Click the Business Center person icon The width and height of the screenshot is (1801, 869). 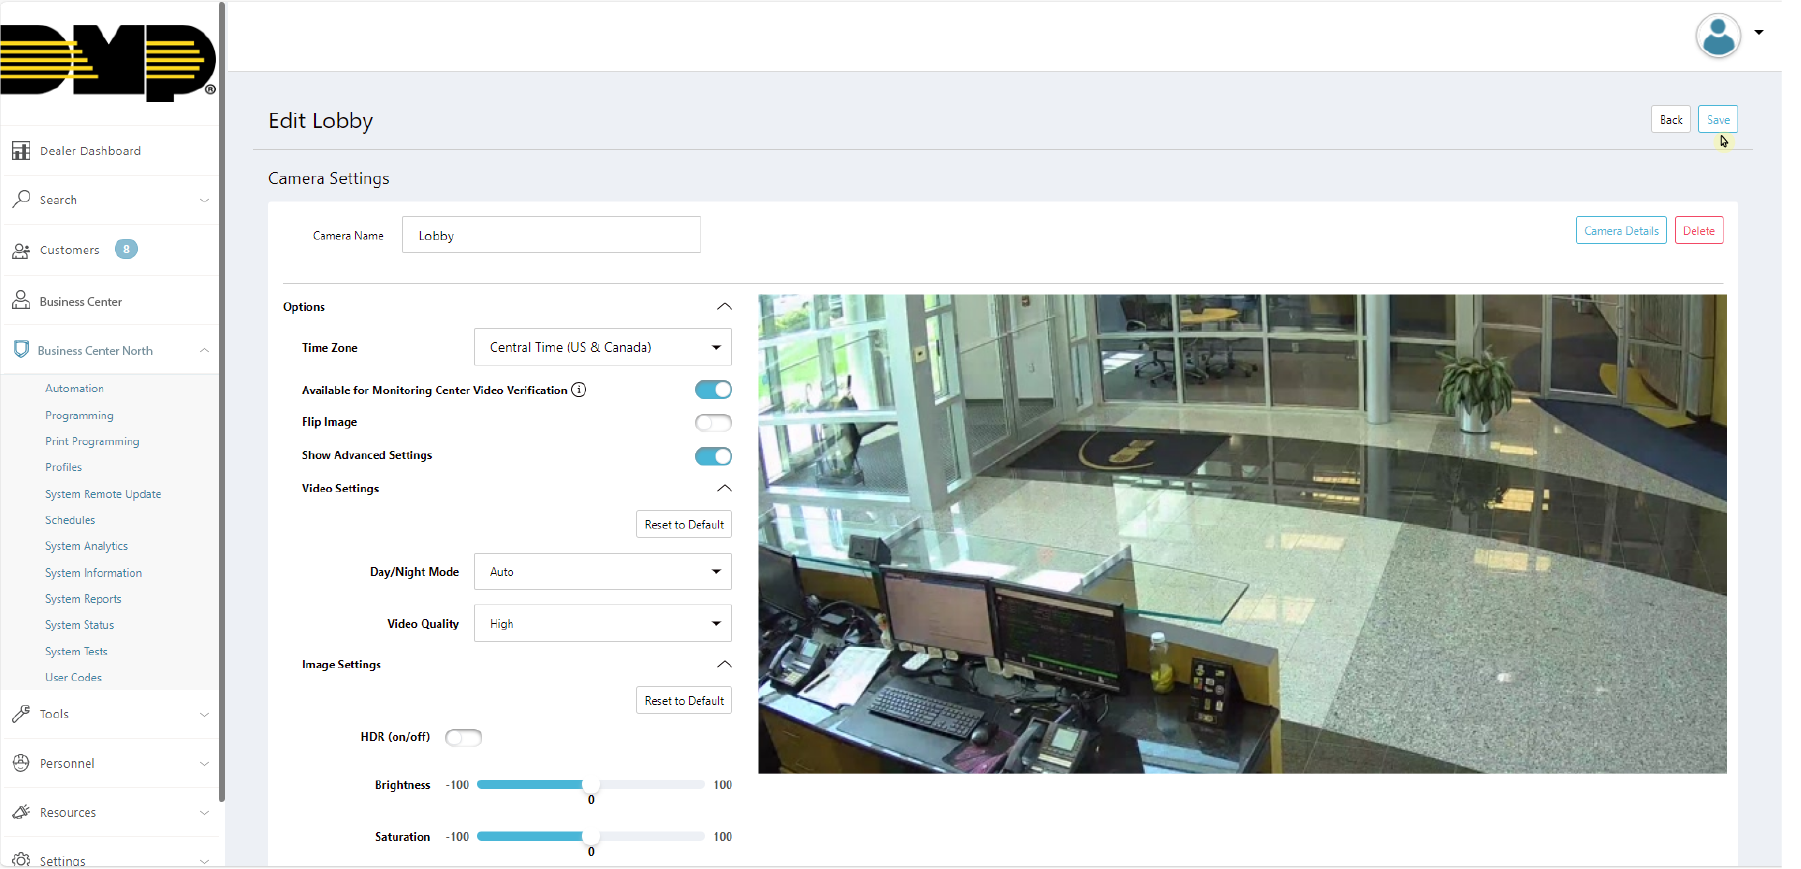pyautogui.click(x=21, y=301)
